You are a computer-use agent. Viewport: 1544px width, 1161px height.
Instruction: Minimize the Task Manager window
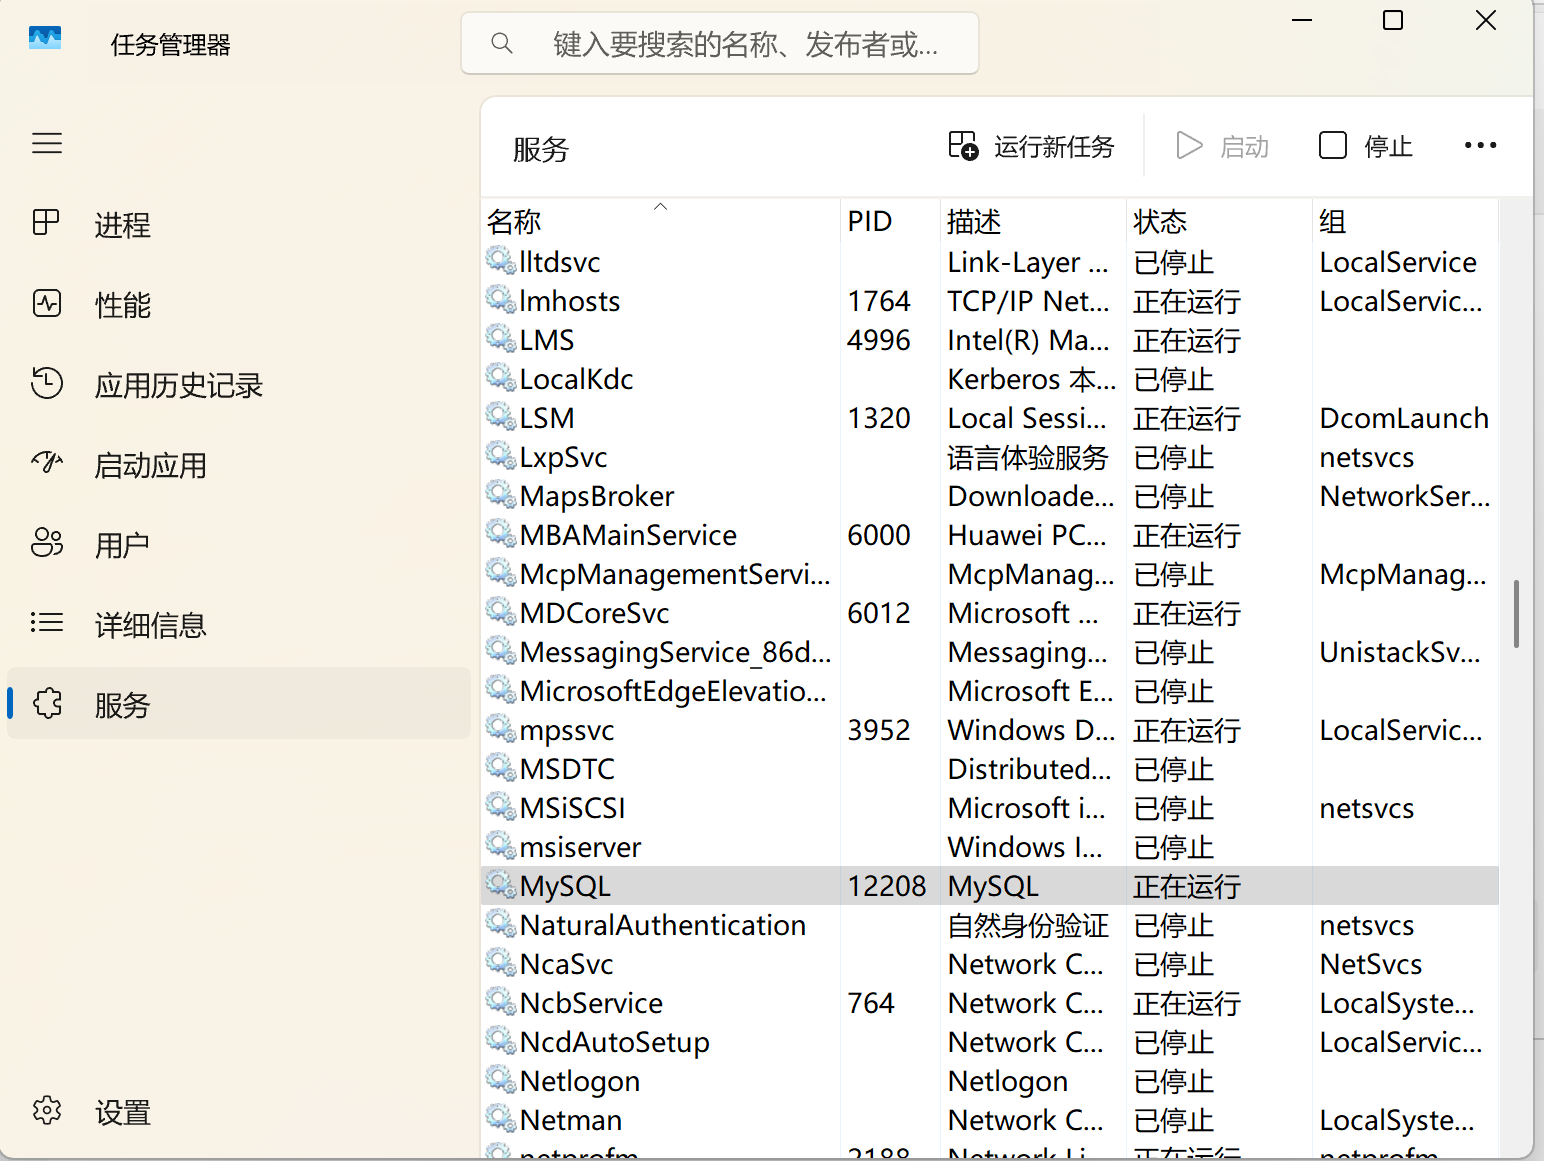[x=1302, y=20]
